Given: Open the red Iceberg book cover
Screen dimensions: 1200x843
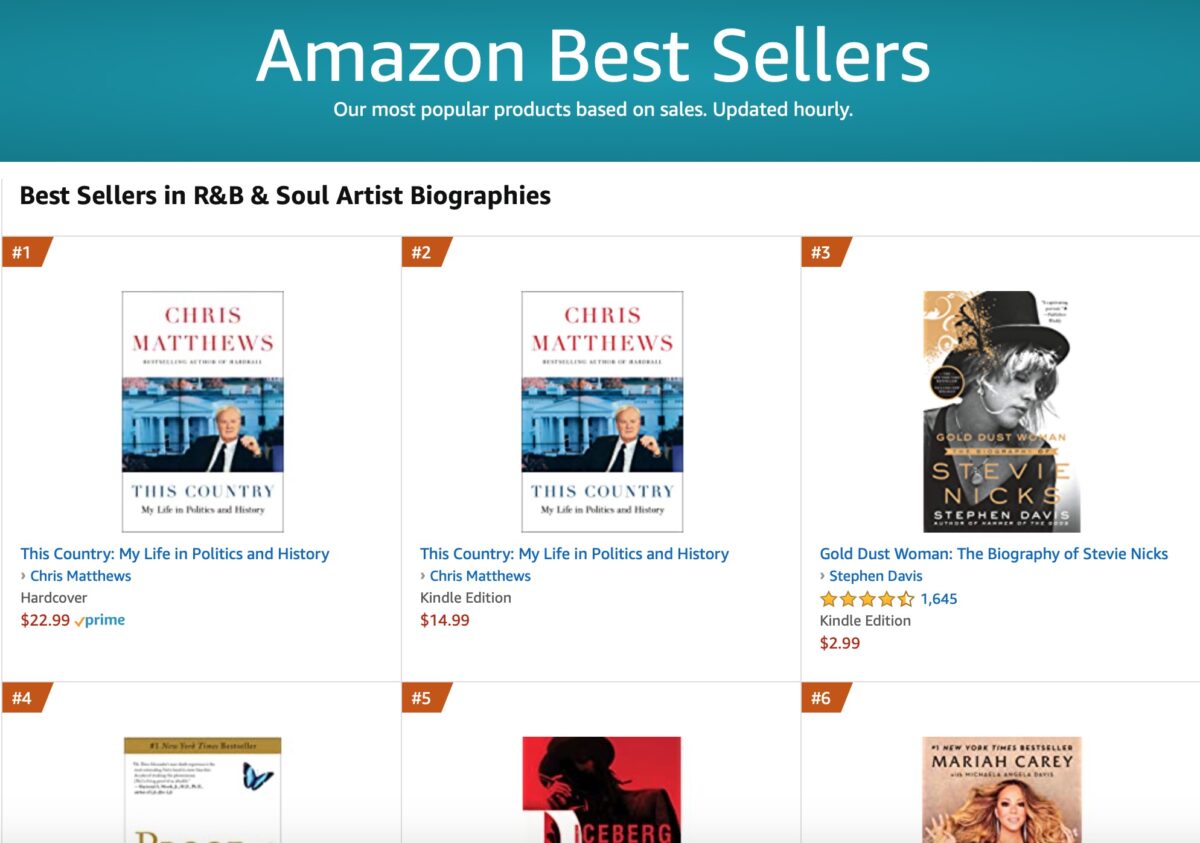Looking at the screenshot, I should tap(602, 790).
